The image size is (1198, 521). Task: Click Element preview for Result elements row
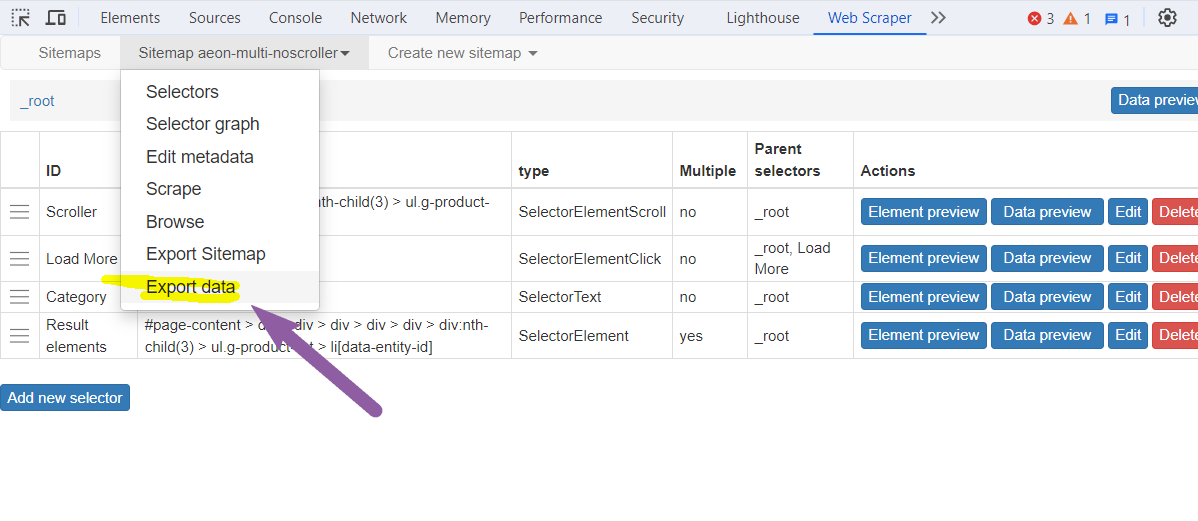(x=923, y=335)
